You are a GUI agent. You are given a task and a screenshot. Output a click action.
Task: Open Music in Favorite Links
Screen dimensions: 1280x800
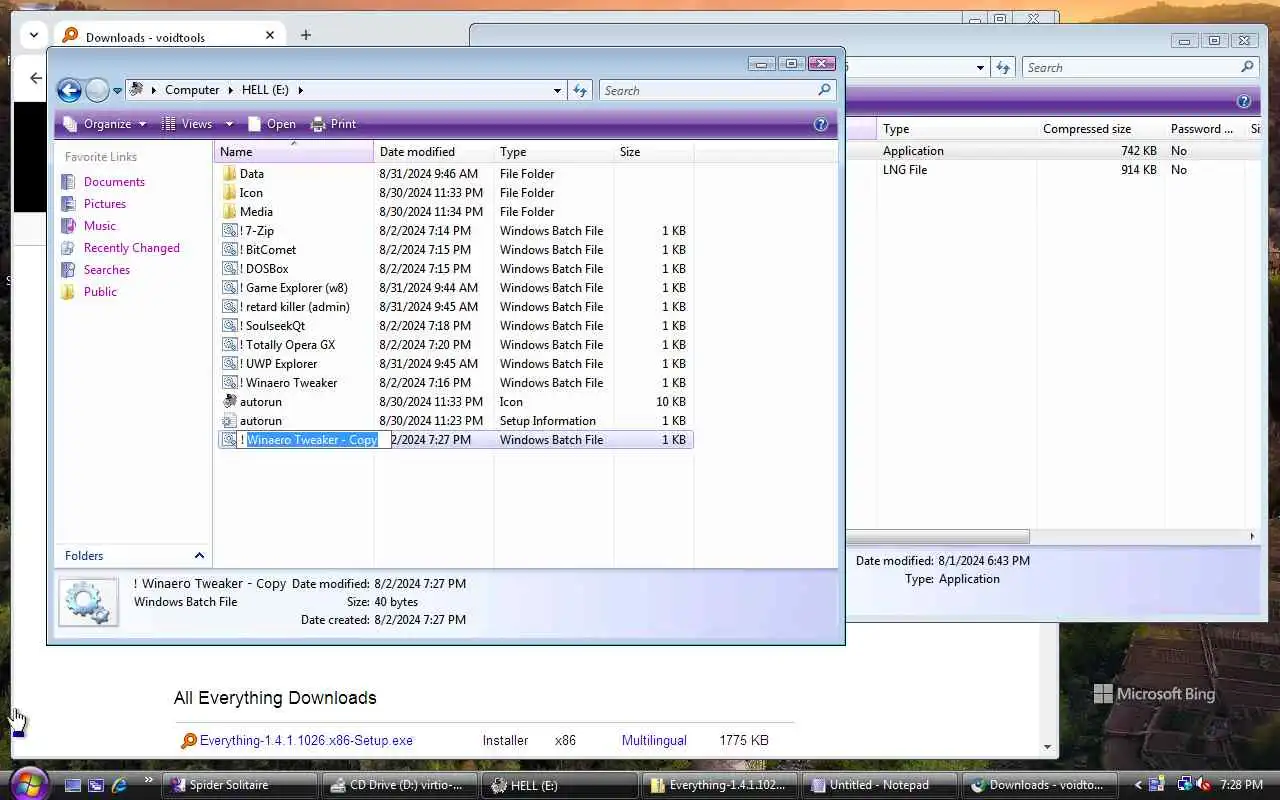[99, 226]
